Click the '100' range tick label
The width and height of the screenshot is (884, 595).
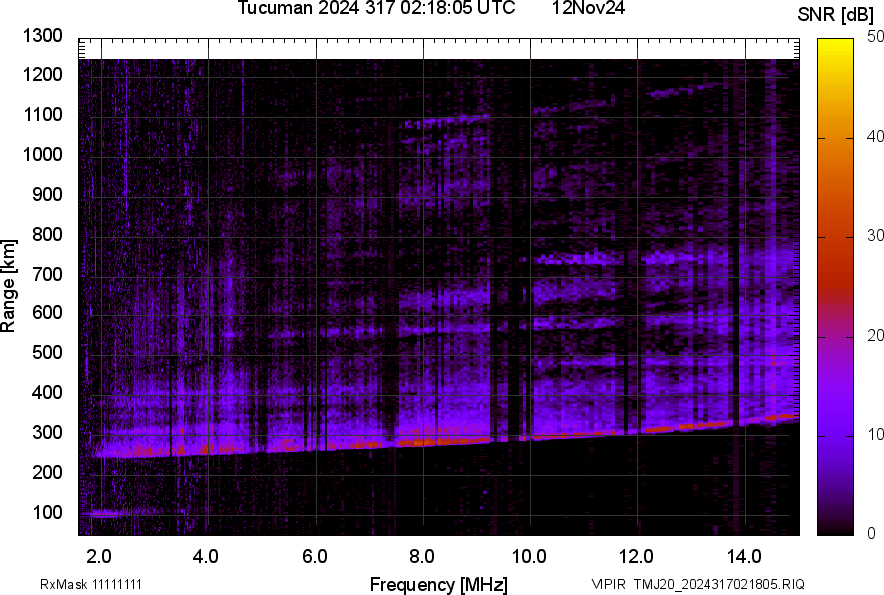click(x=46, y=513)
